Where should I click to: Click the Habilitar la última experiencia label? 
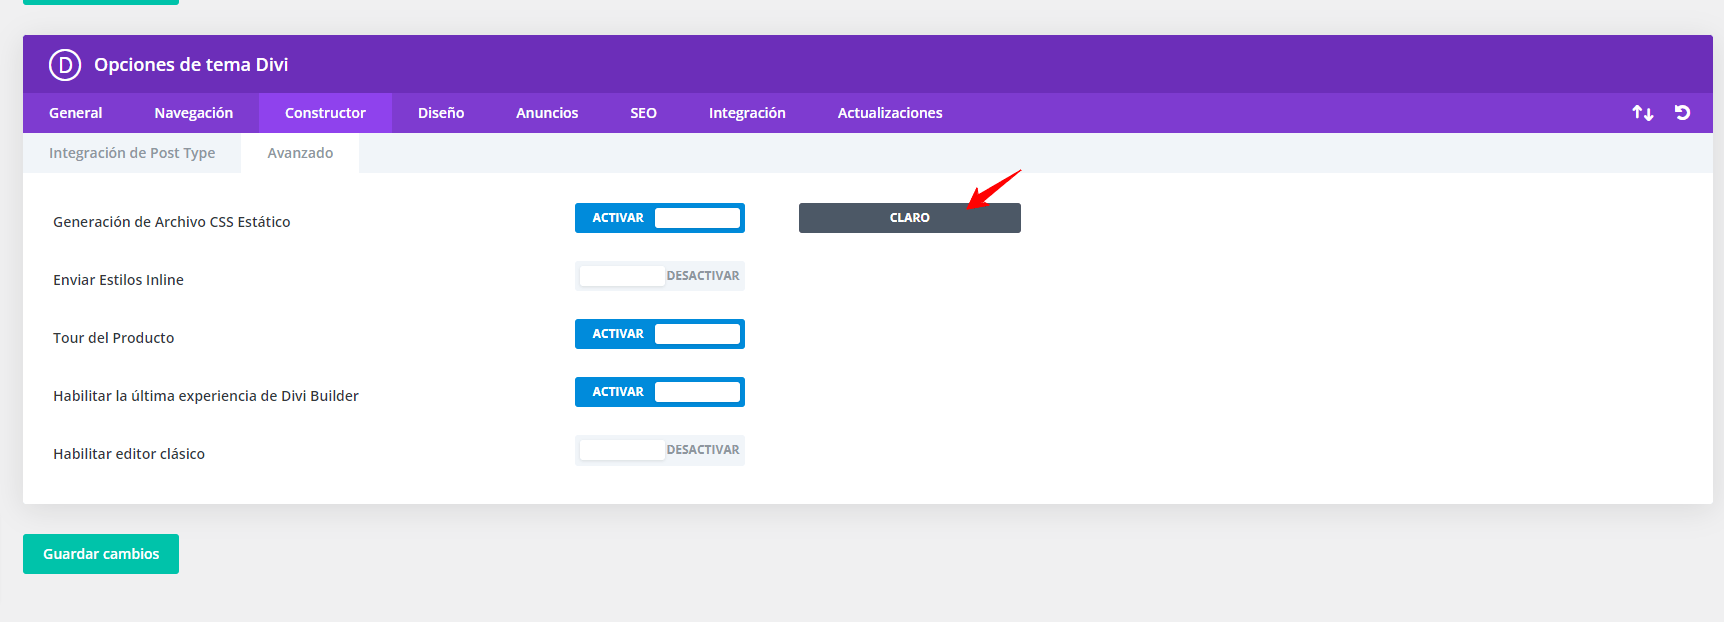tap(206, 396)
